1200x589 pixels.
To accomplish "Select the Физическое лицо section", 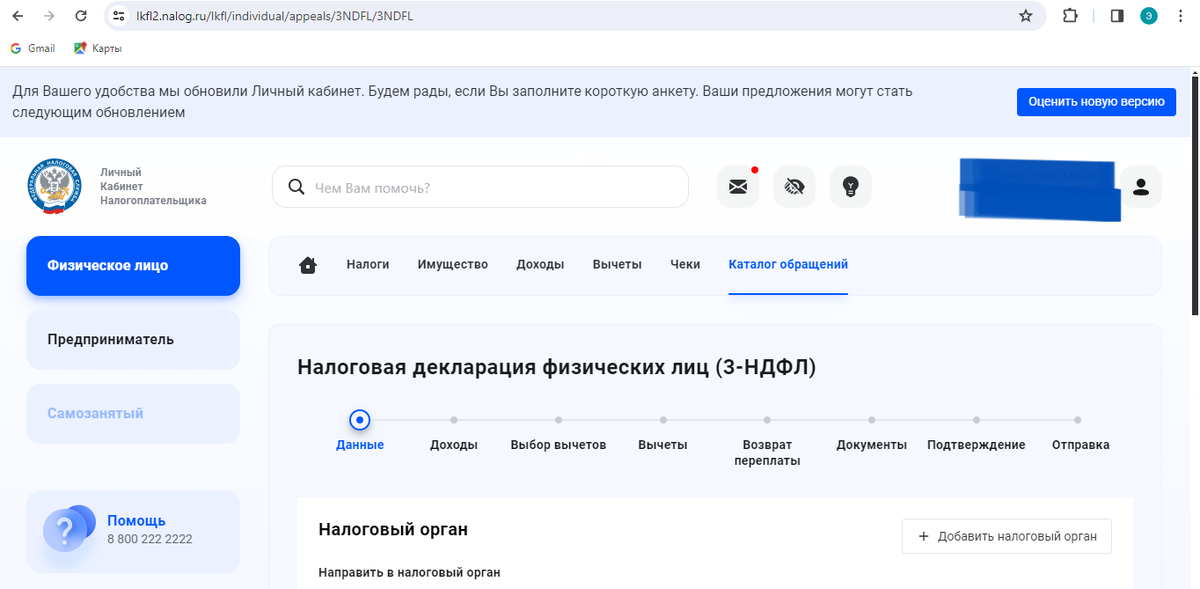I will coord(133,266).
